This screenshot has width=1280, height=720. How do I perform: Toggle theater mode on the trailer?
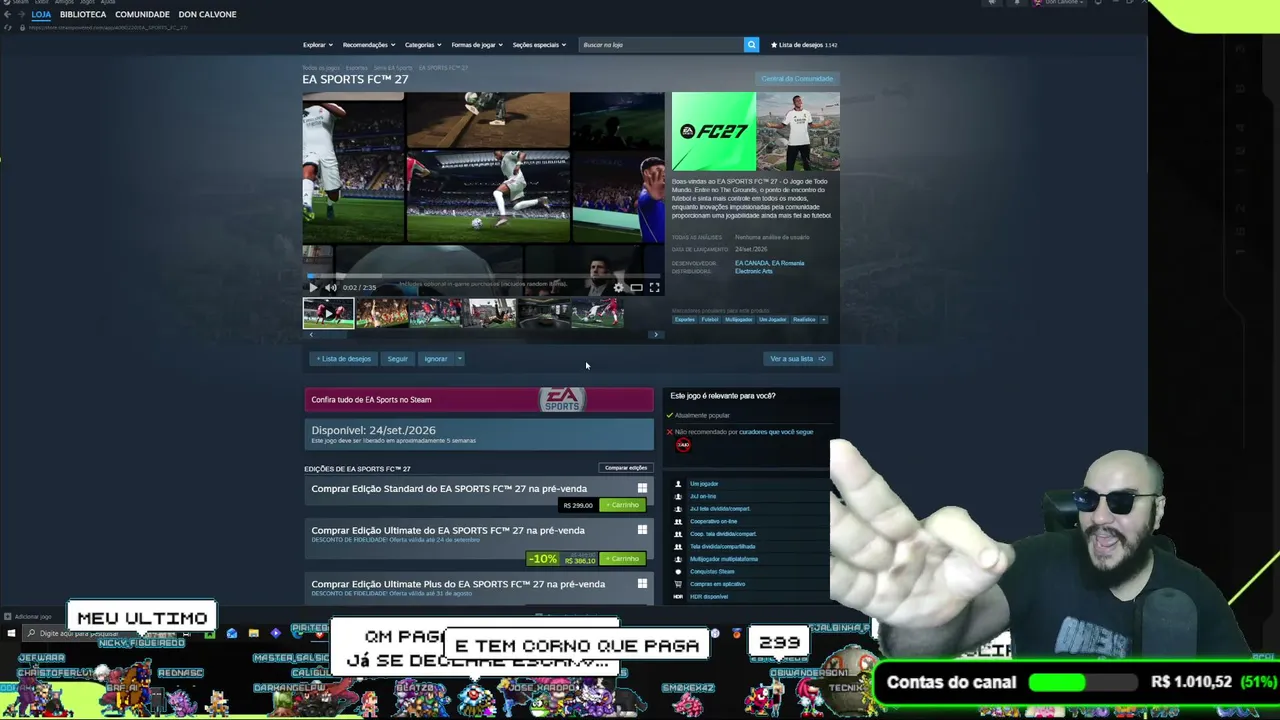point(636,288)
